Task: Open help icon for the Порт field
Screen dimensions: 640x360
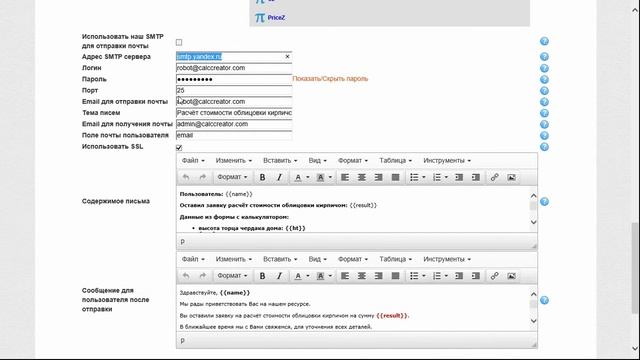Action: 544,91
